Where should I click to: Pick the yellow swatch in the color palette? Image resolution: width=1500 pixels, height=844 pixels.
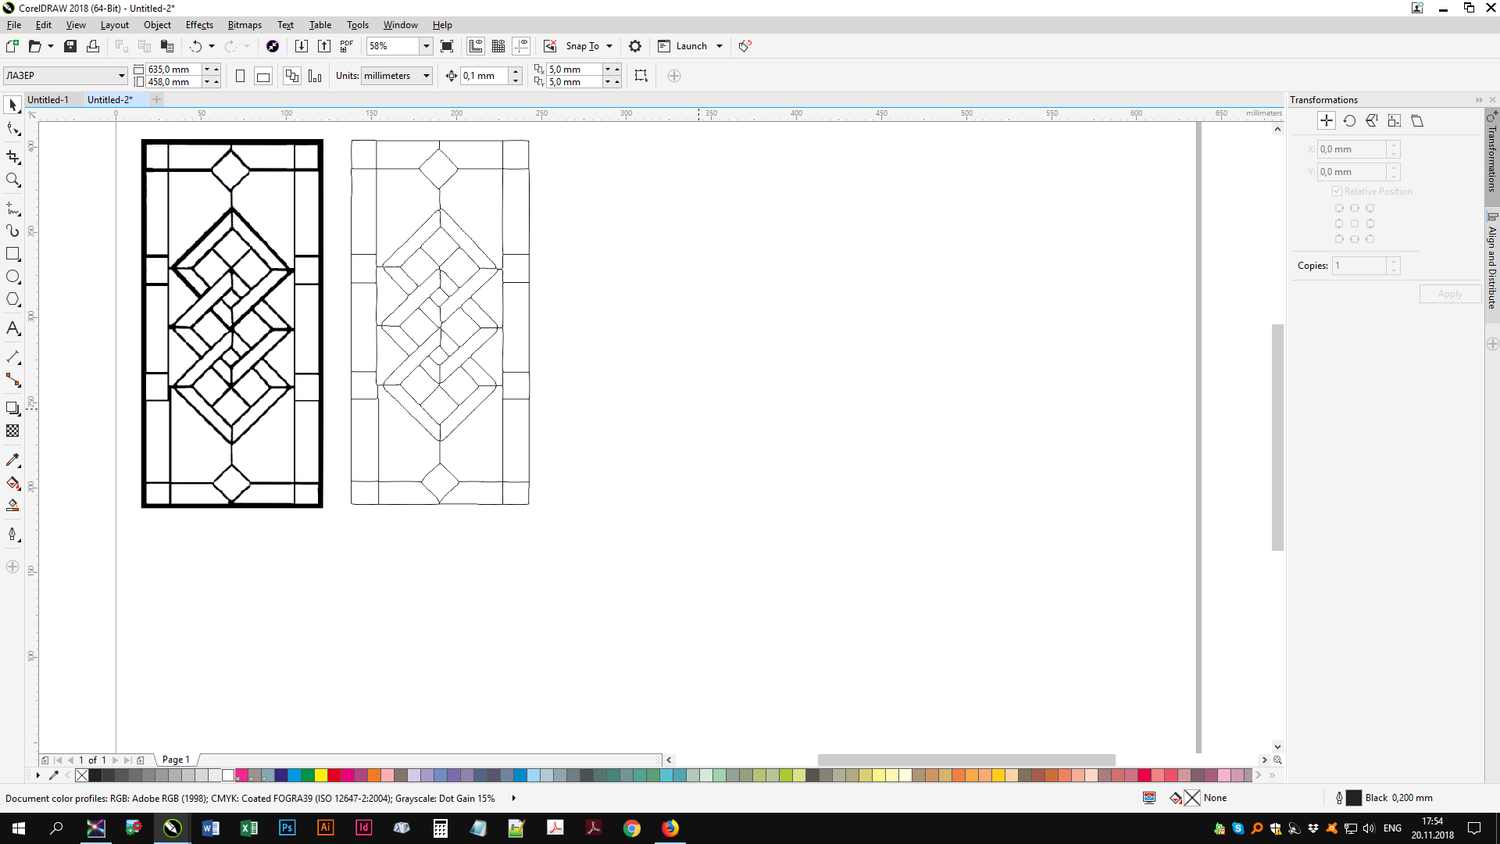point(321,775)
